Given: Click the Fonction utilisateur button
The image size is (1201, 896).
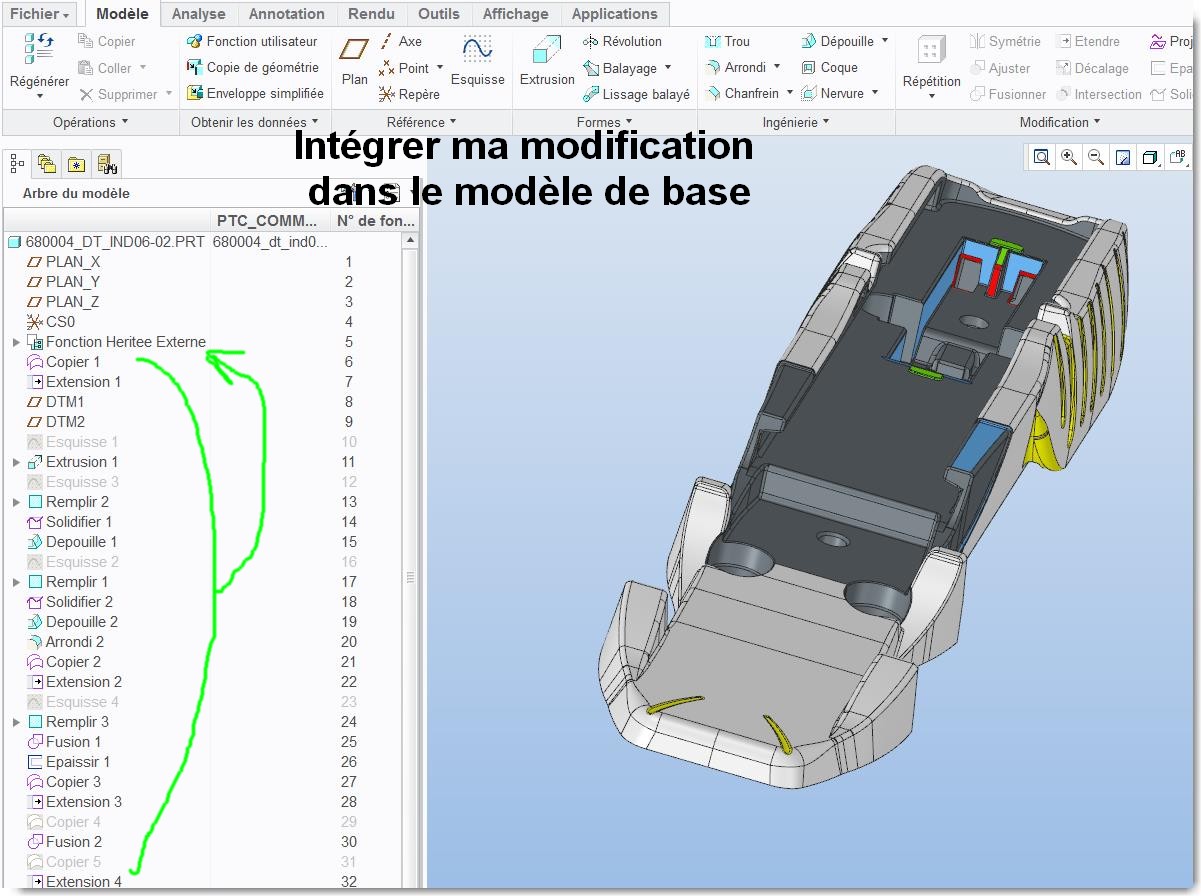Looking at the screenshot, I should click(252, 41).
